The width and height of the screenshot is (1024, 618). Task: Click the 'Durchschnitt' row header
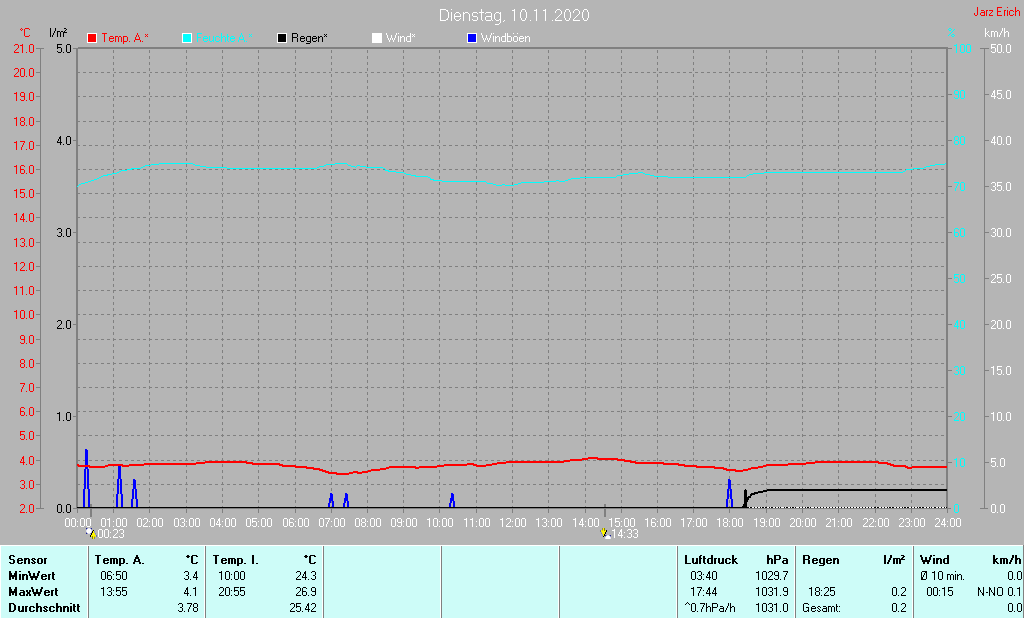point(44,608)
